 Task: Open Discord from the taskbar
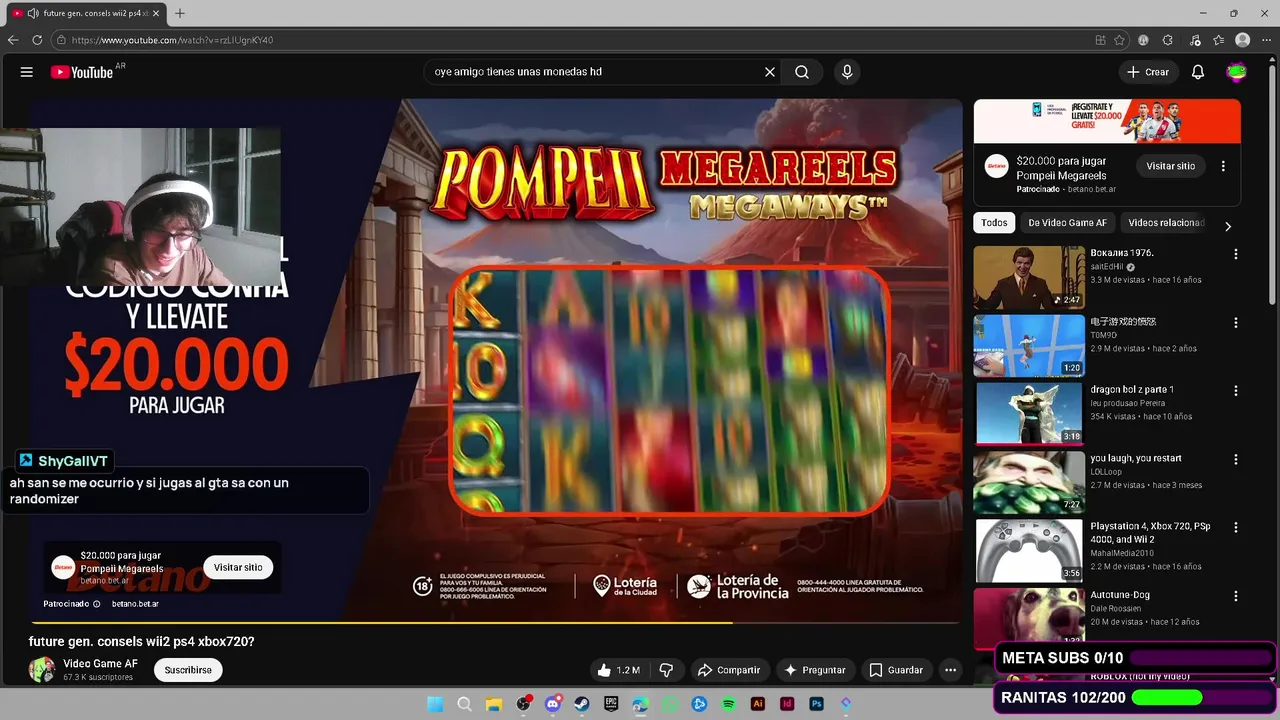pos(552,704)
